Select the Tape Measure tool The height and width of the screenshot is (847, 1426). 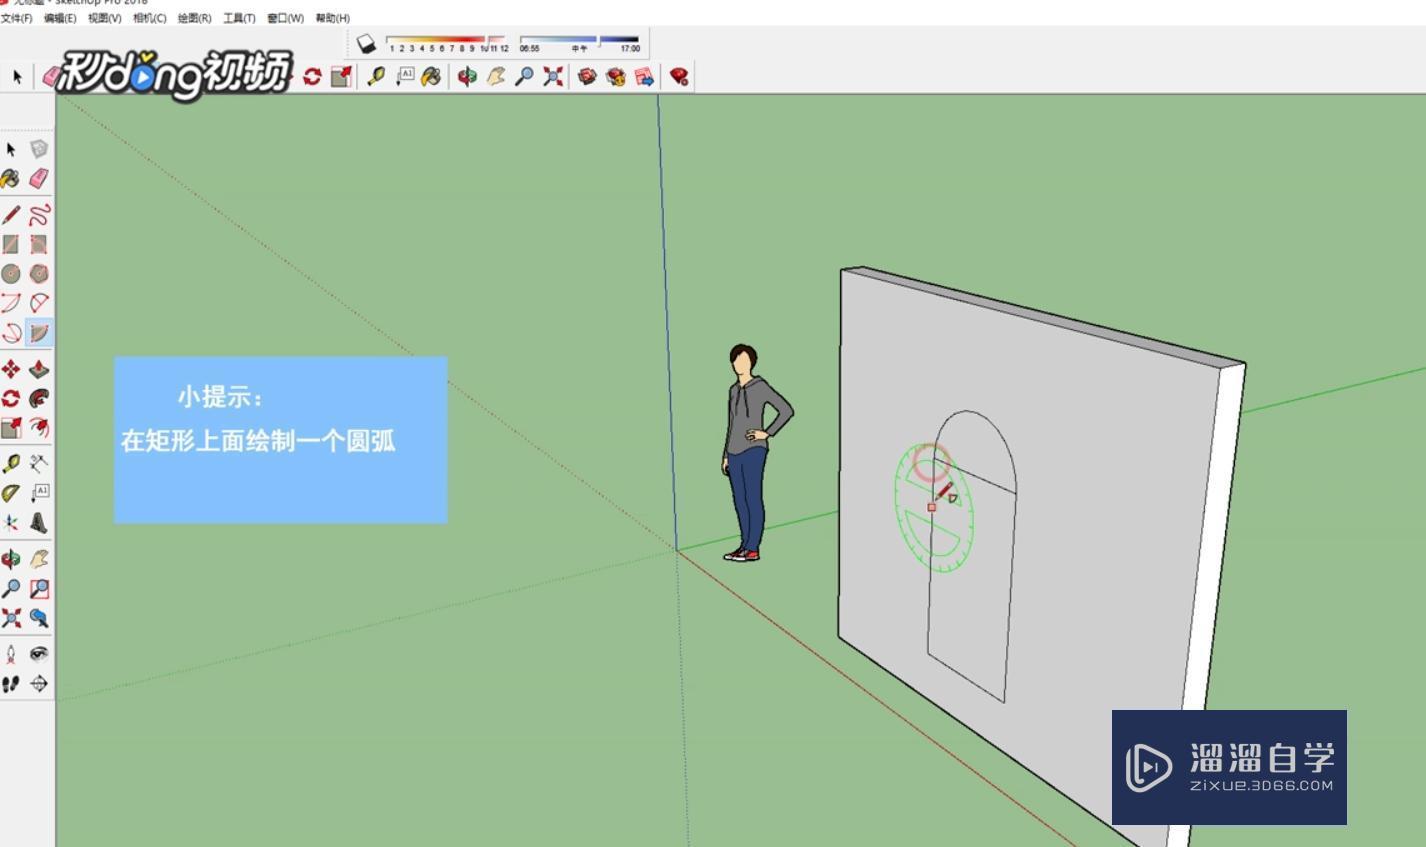click(13, 464)
